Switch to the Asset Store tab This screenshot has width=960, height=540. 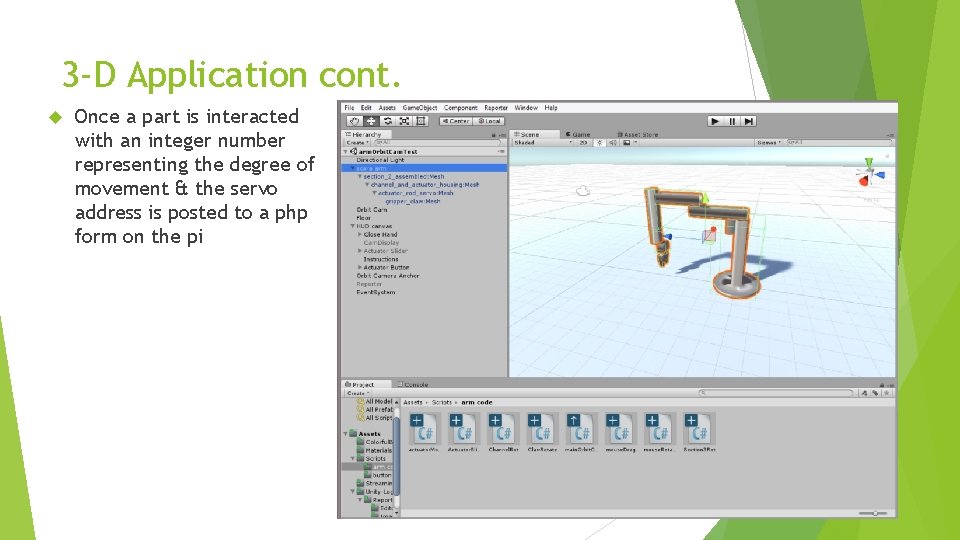(637, 134)
